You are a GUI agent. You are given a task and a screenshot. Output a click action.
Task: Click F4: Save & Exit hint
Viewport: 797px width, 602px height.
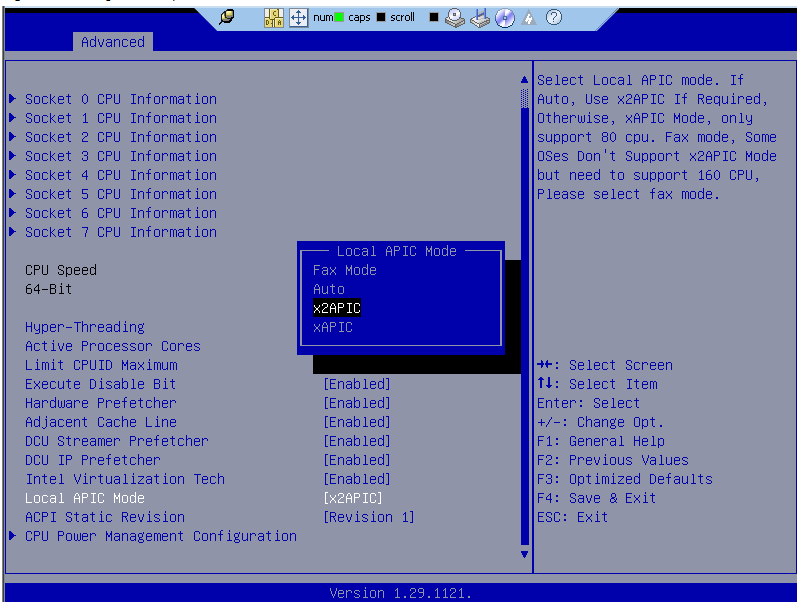[x=596, y=498]
